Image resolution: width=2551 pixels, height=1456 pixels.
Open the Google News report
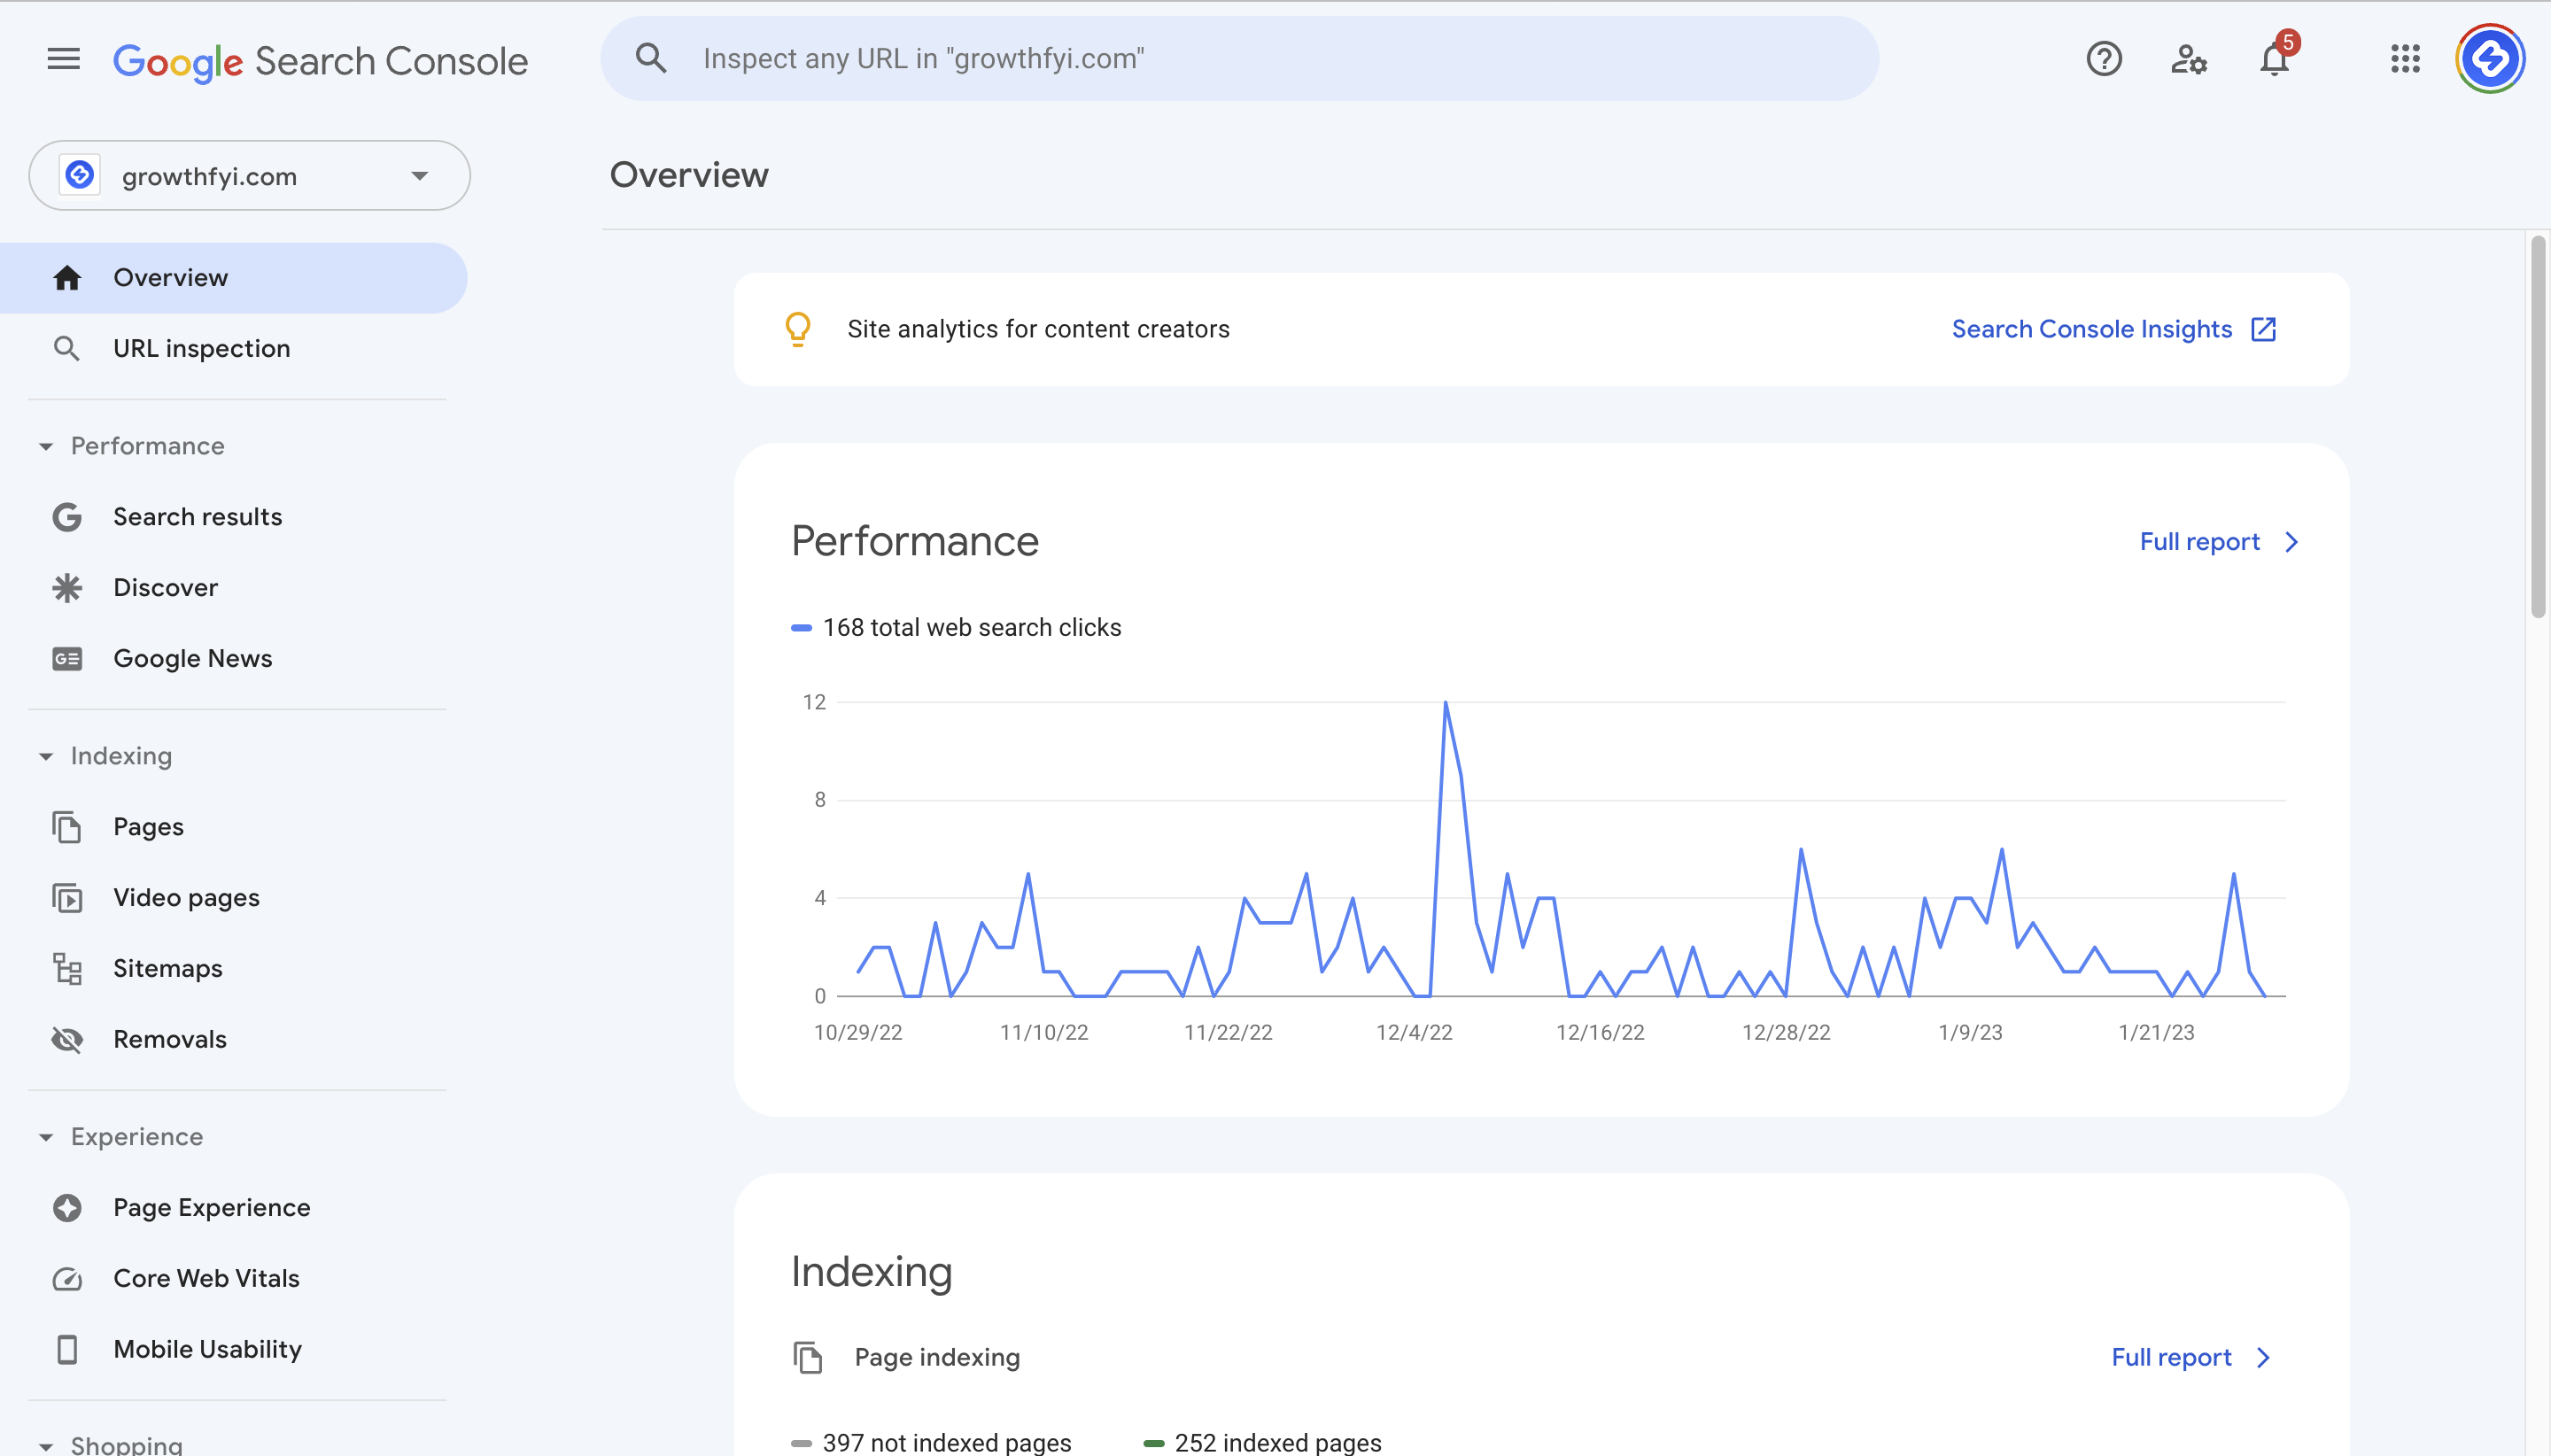pos(192,658)
